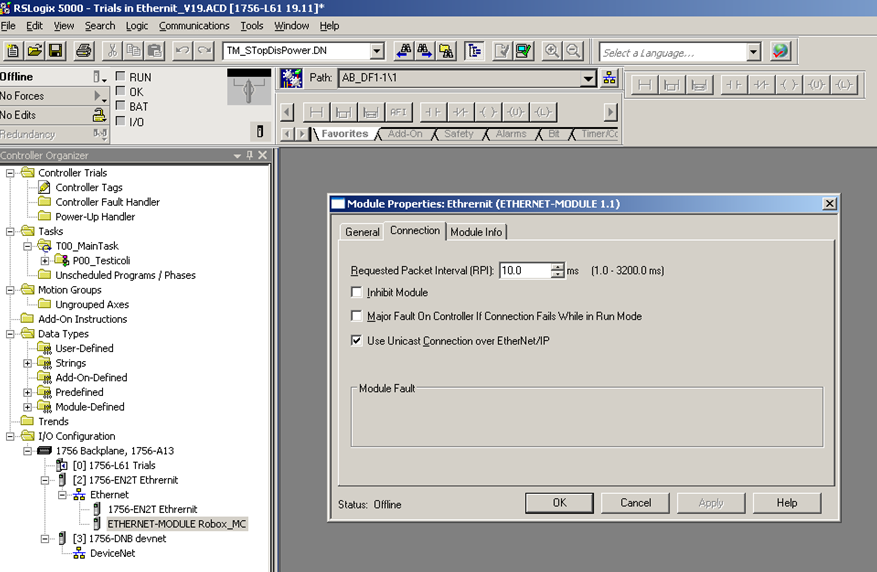Check Major Fault On Controller option

(356, 316)
